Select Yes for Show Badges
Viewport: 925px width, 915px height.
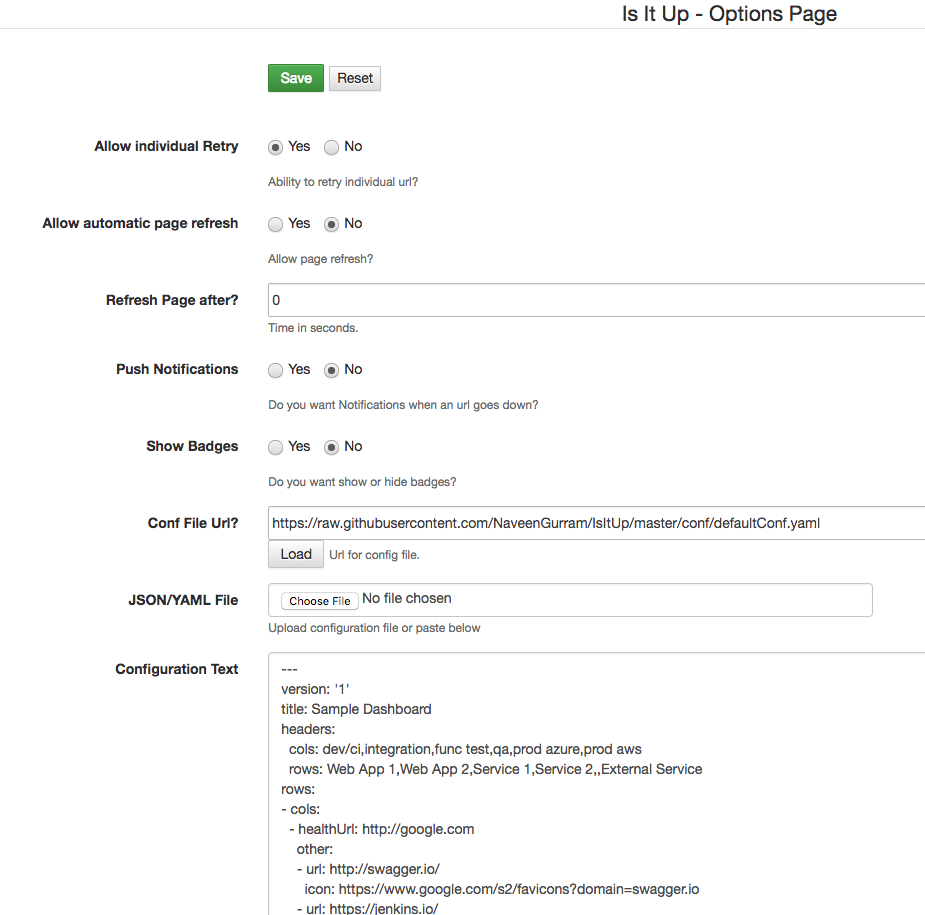coord(275,447)
